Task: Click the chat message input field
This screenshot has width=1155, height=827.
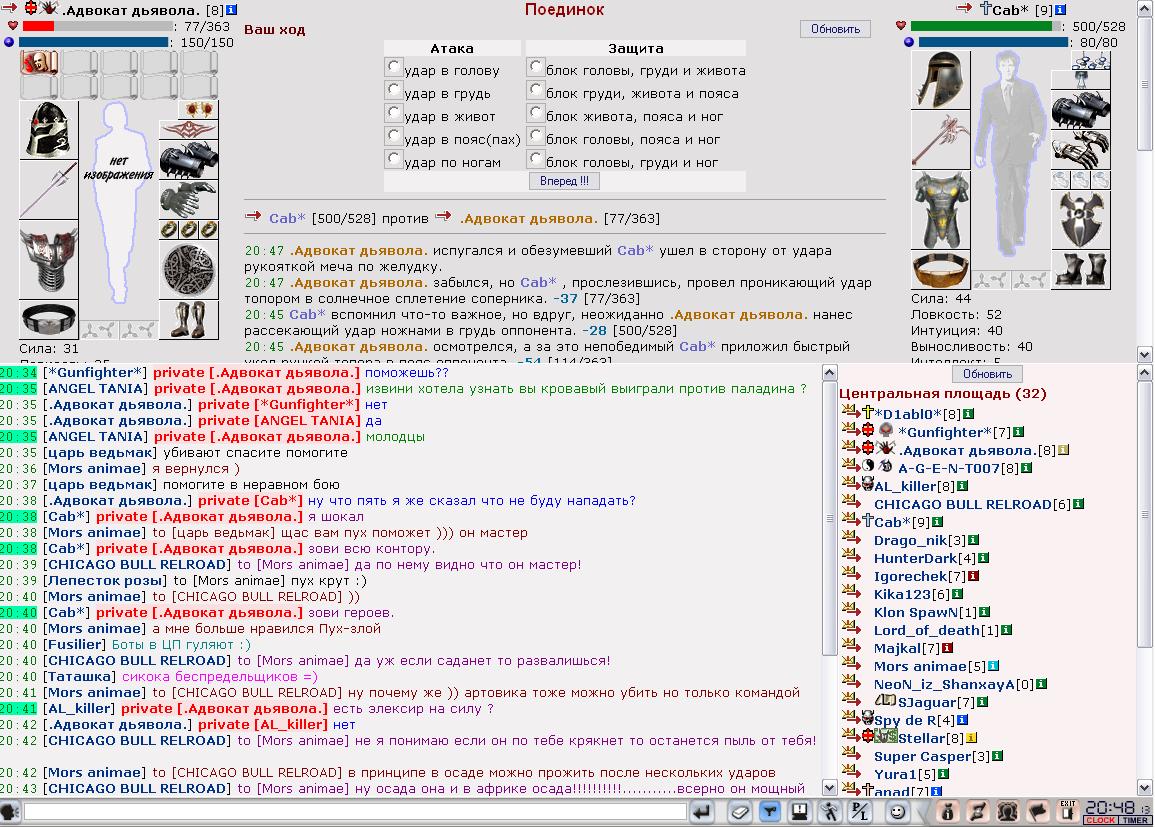Action: point(355,812)
